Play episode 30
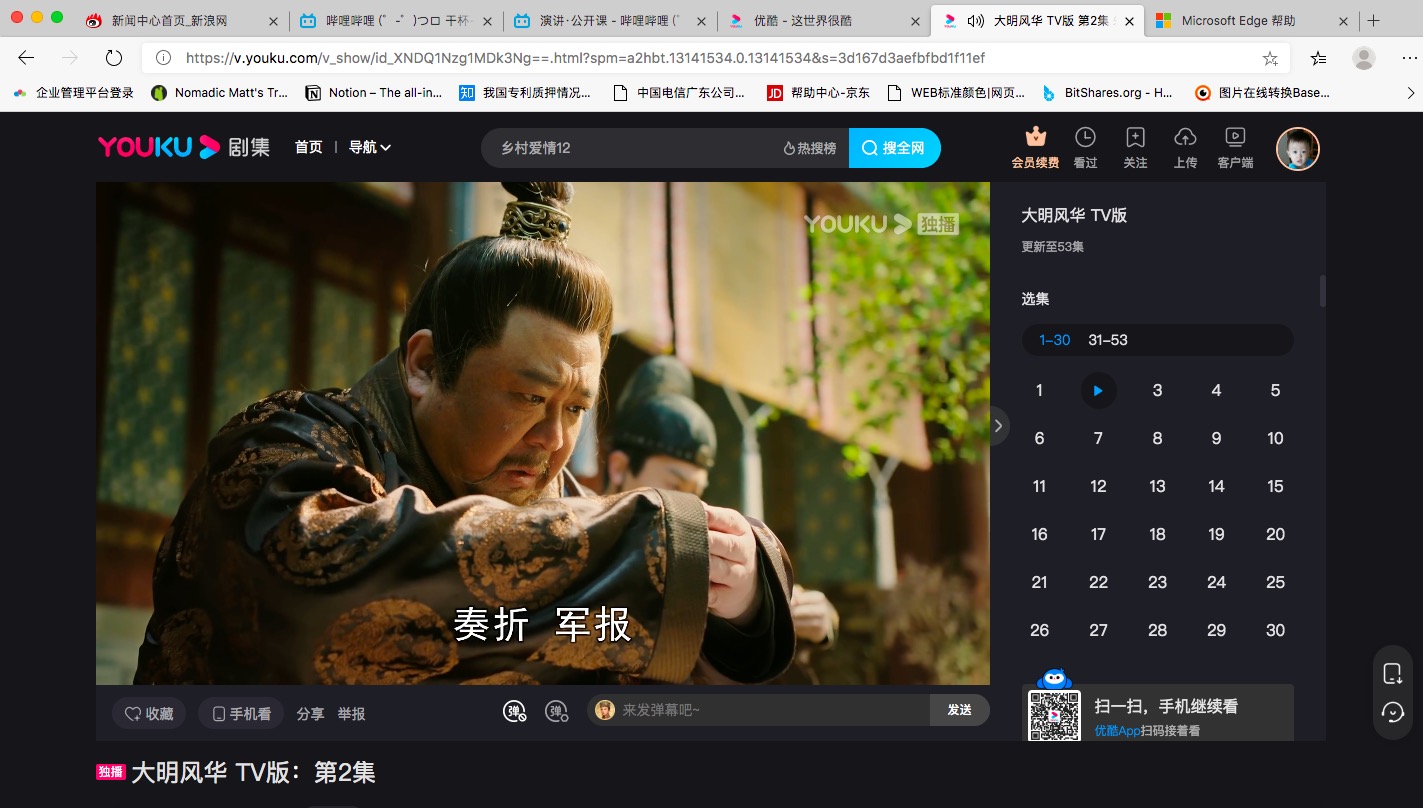This screenshot has height=808, width=1423. (x=1275, y=630)
